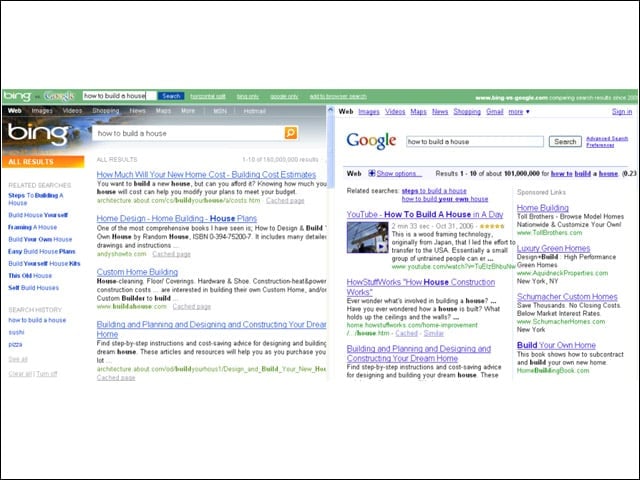
Task: Open Google News link
Action: point(440,111)
